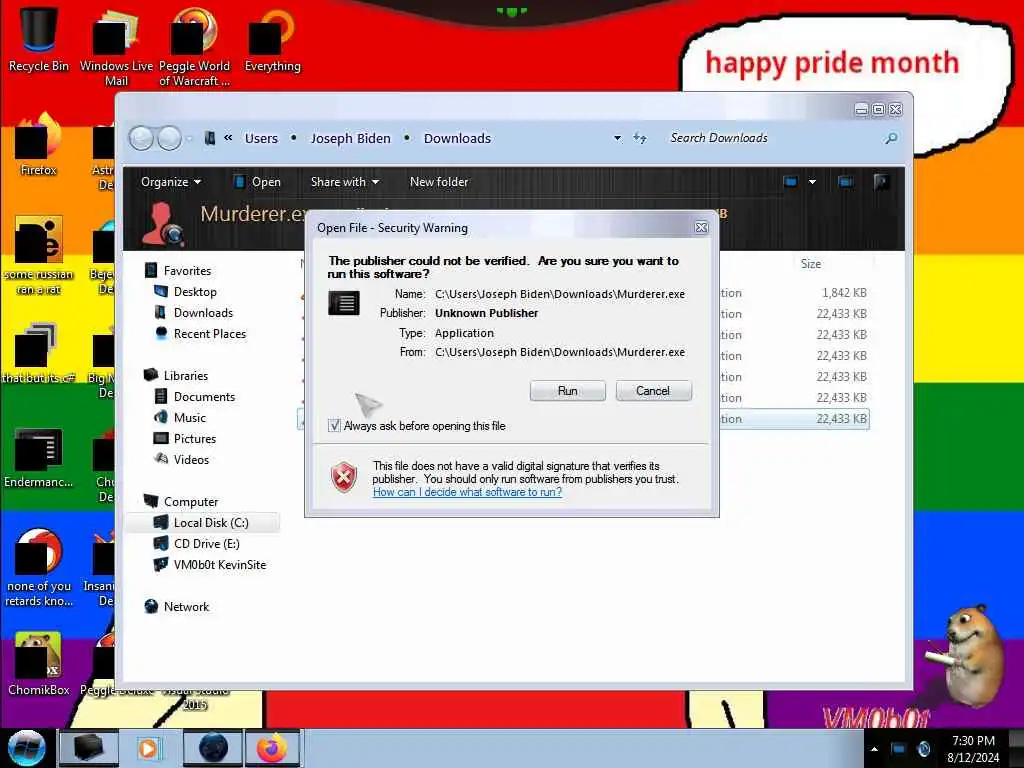
Task: Show hidden tray icons arrow
Action: (x=874, y=748)
